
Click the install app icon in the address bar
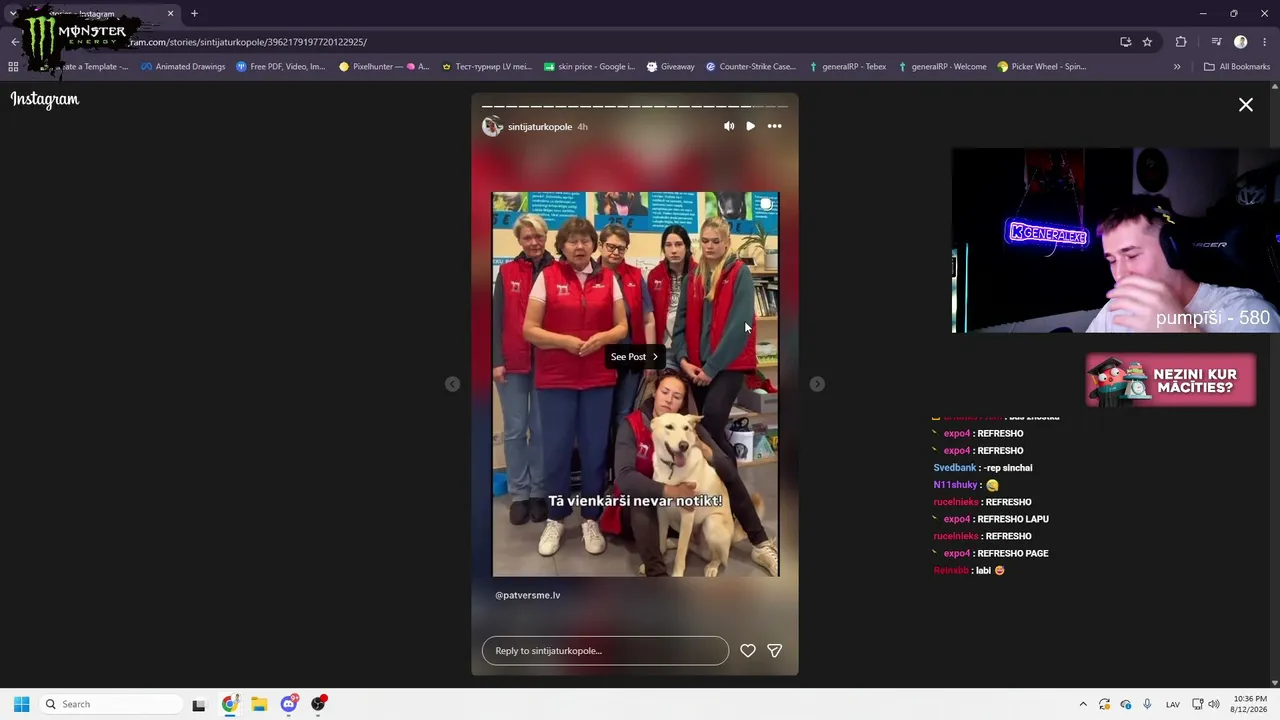click(1126, 42)
